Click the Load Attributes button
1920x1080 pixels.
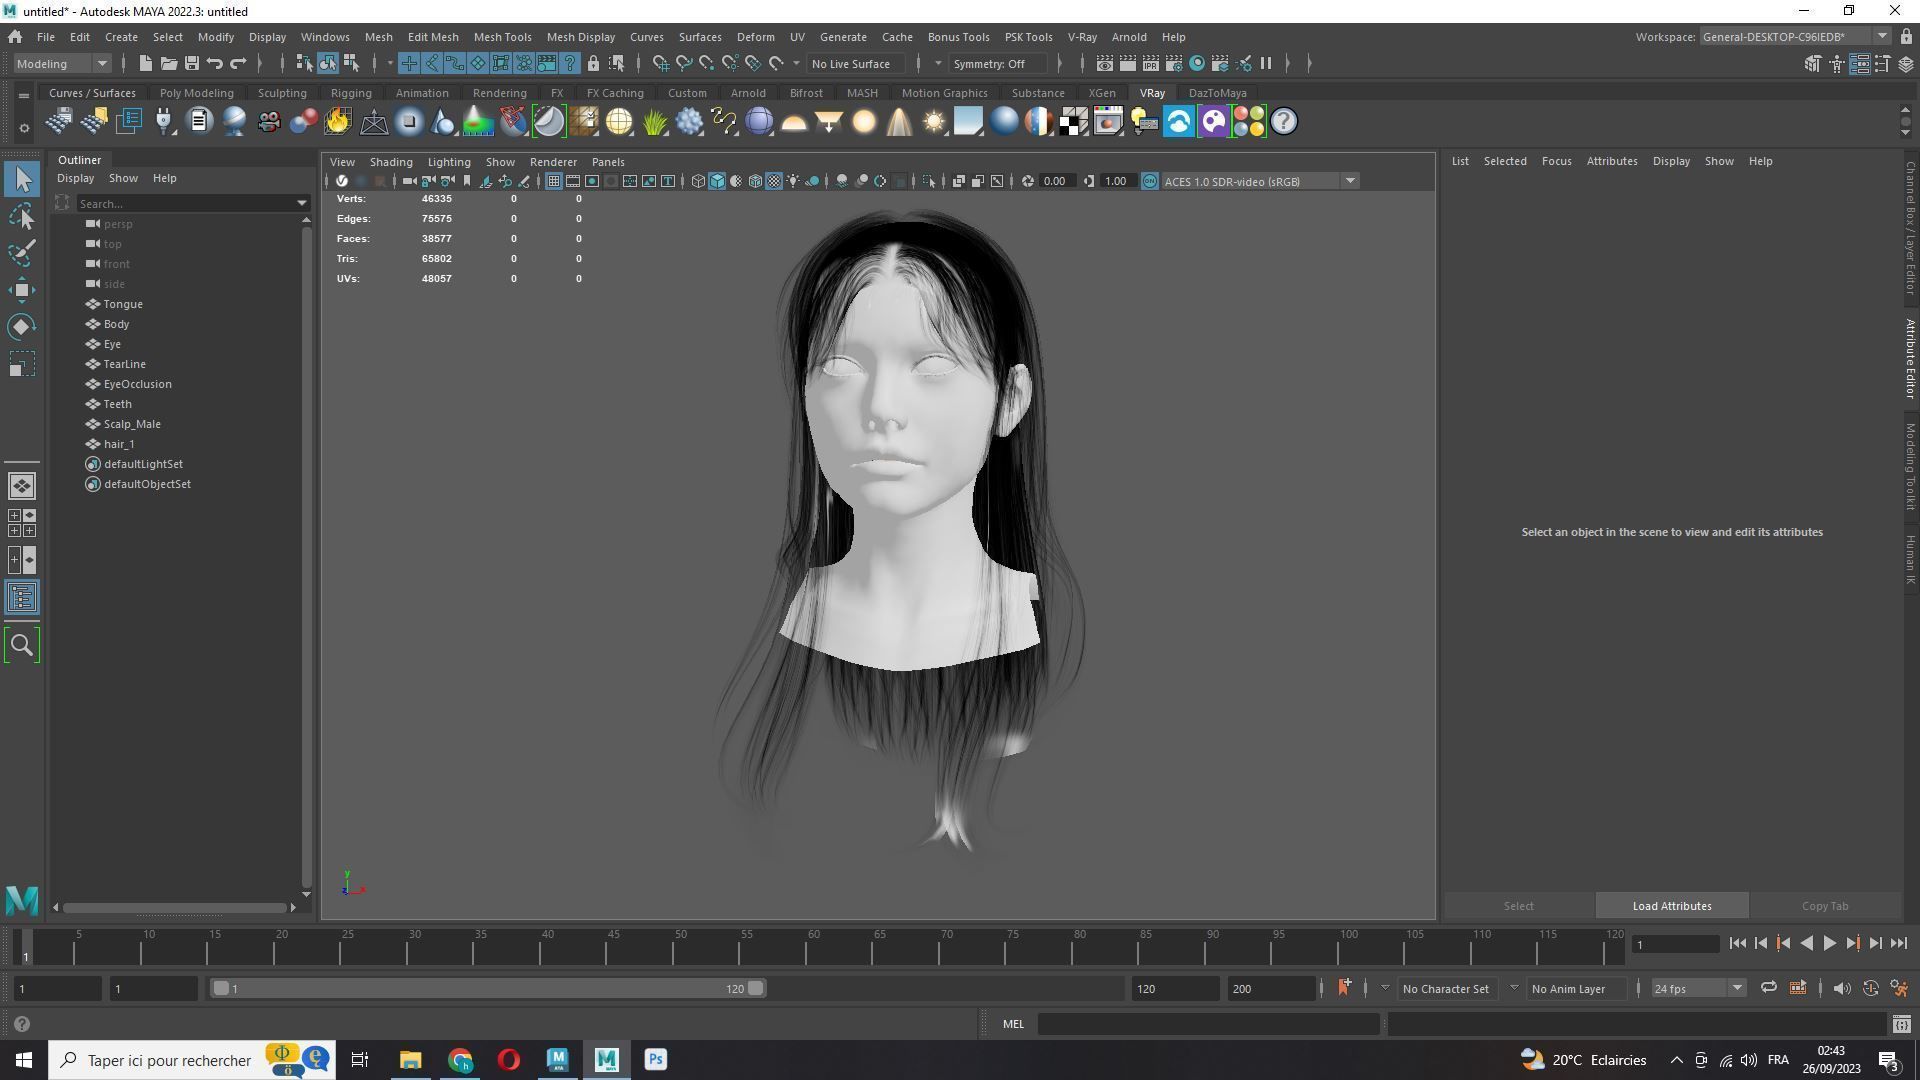point(1671,906)
